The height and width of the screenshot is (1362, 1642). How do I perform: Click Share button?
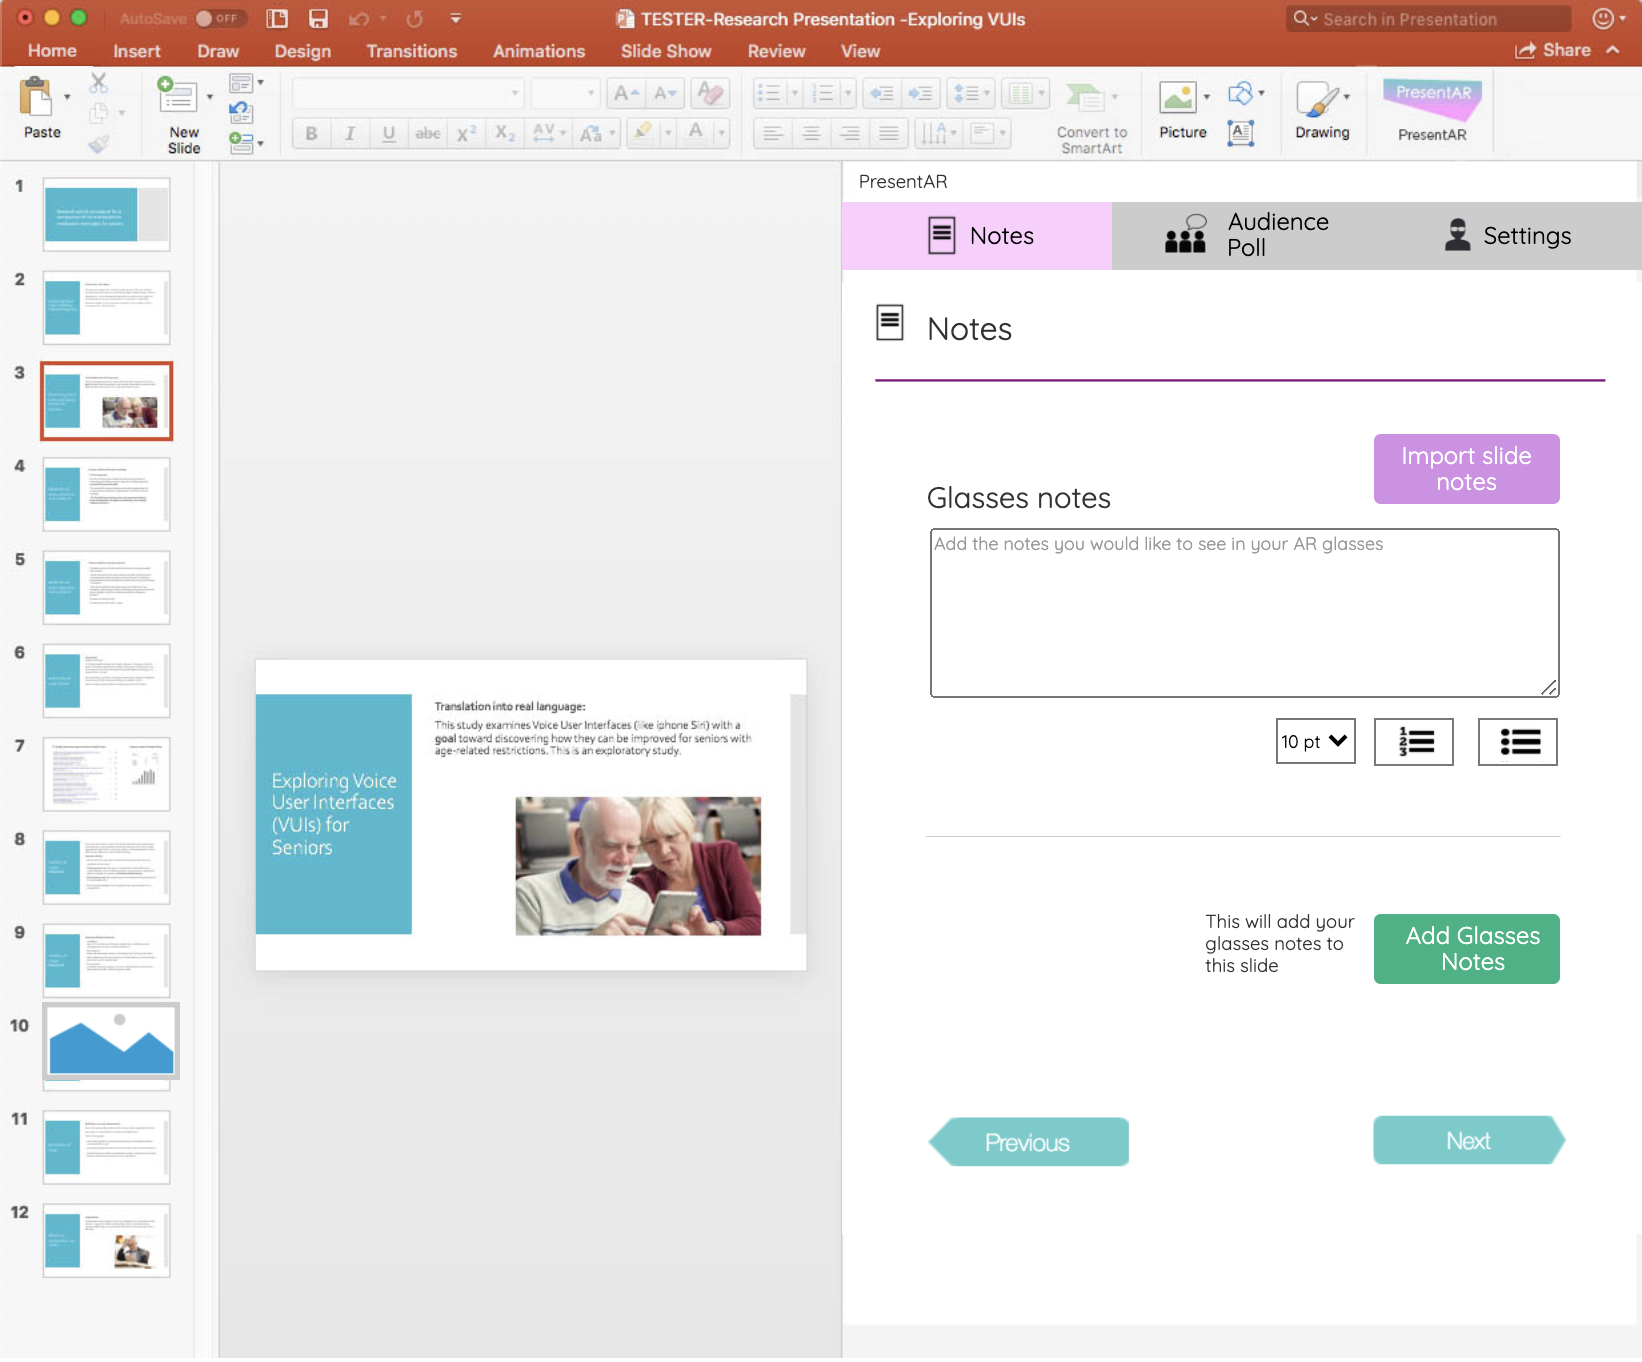click(1553, 50)
